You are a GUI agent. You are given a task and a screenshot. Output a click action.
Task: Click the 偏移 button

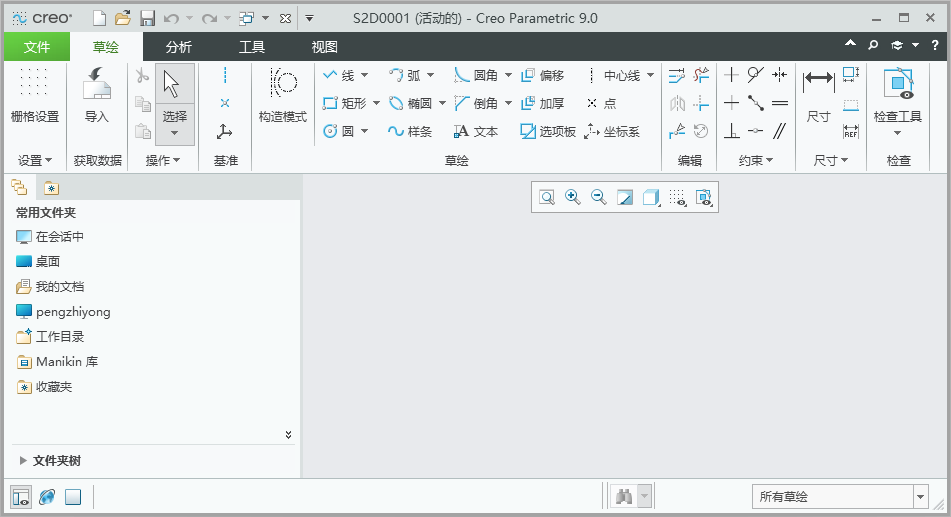pyautogui.click(x=543, y=75)
